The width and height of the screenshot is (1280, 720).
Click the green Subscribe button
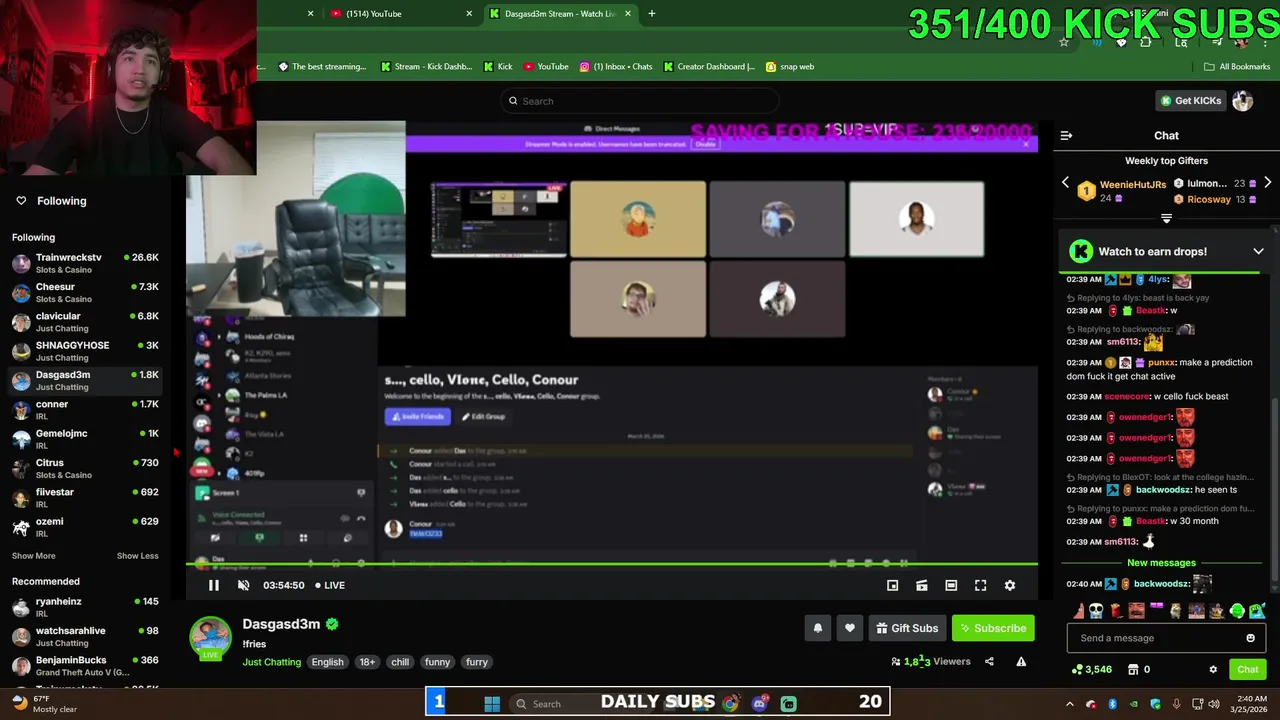tap(993, 628)
